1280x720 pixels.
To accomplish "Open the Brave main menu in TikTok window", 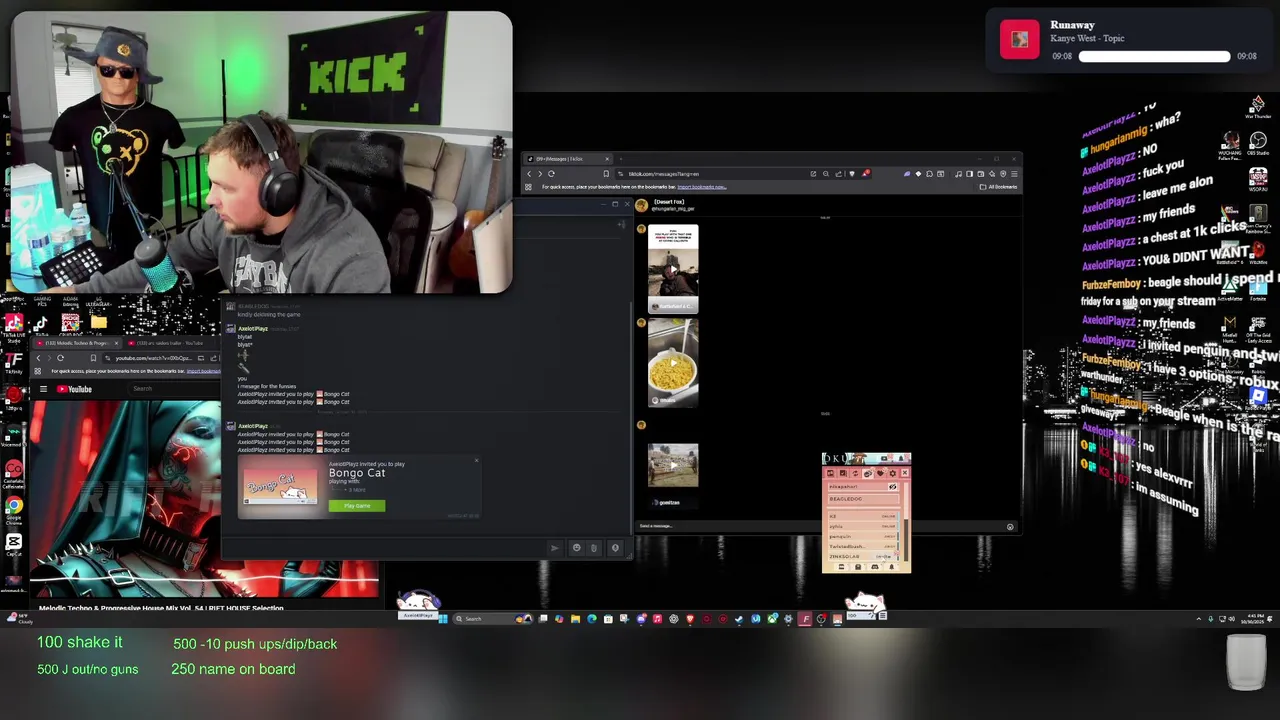I will (1015, 174).
